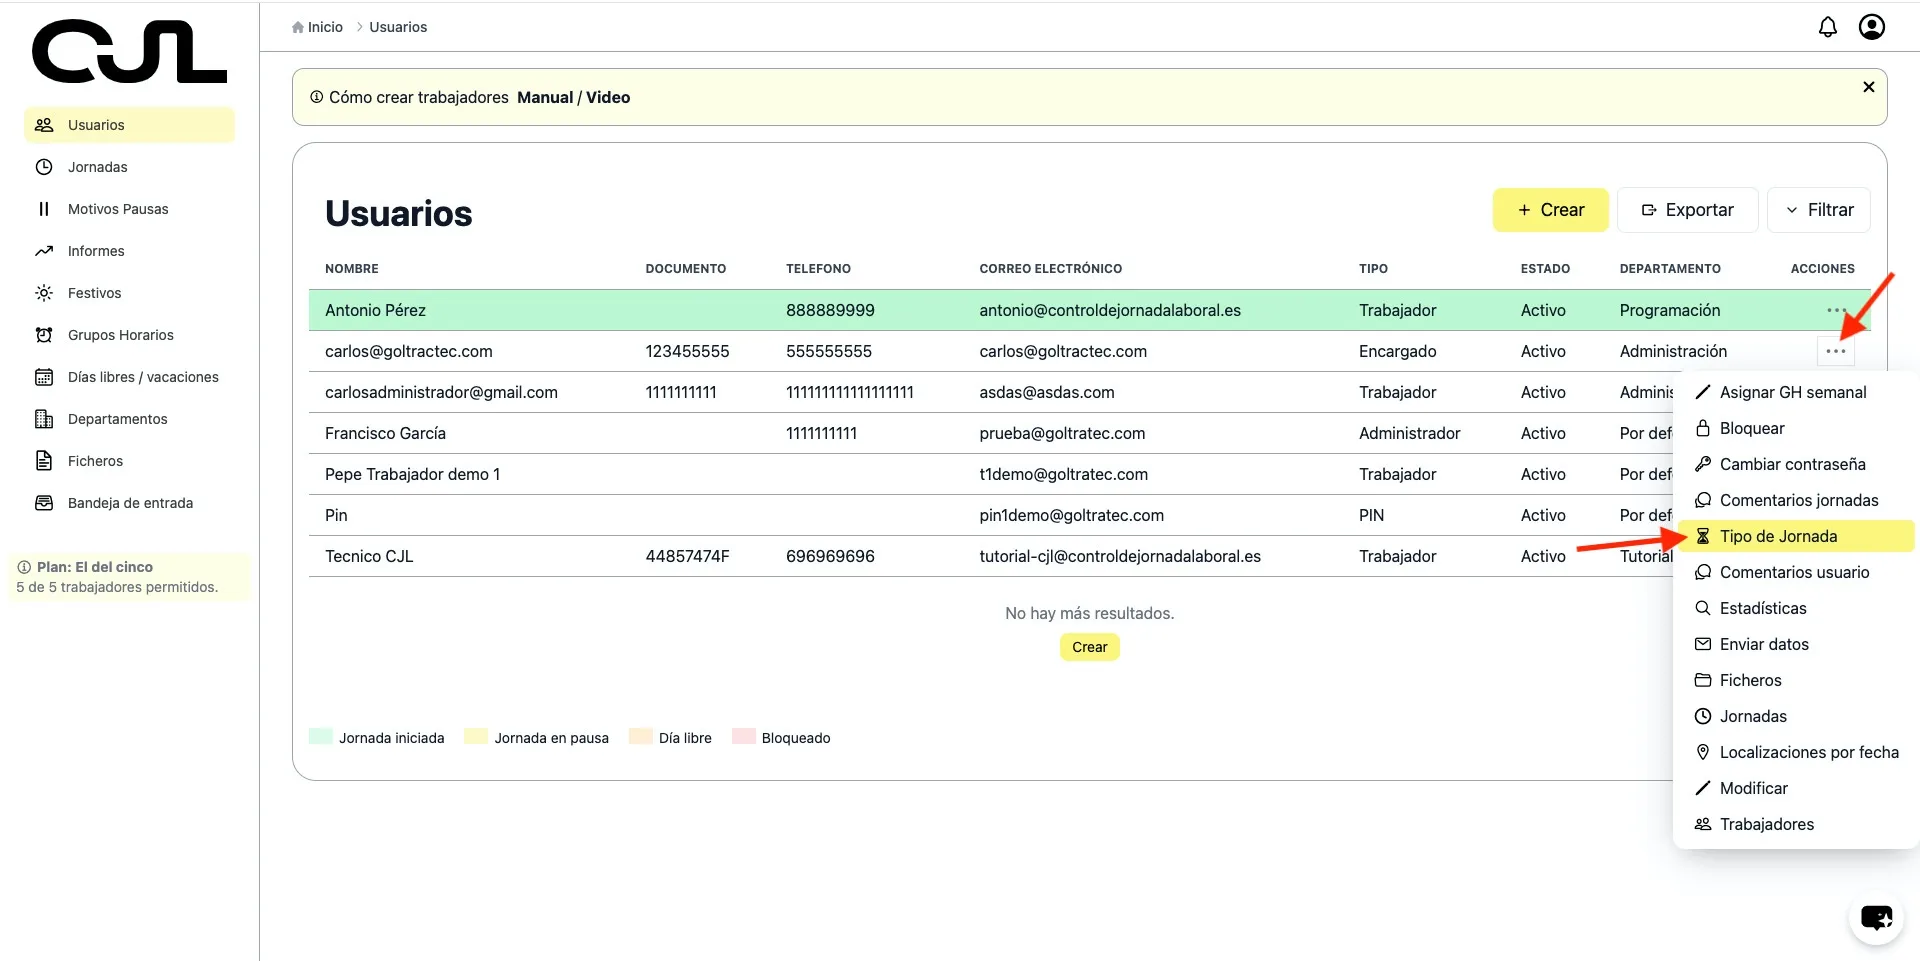Click the CJL logo
Image resolution: width=1920 pixels, height=961 pixels.
click(129, 52)
